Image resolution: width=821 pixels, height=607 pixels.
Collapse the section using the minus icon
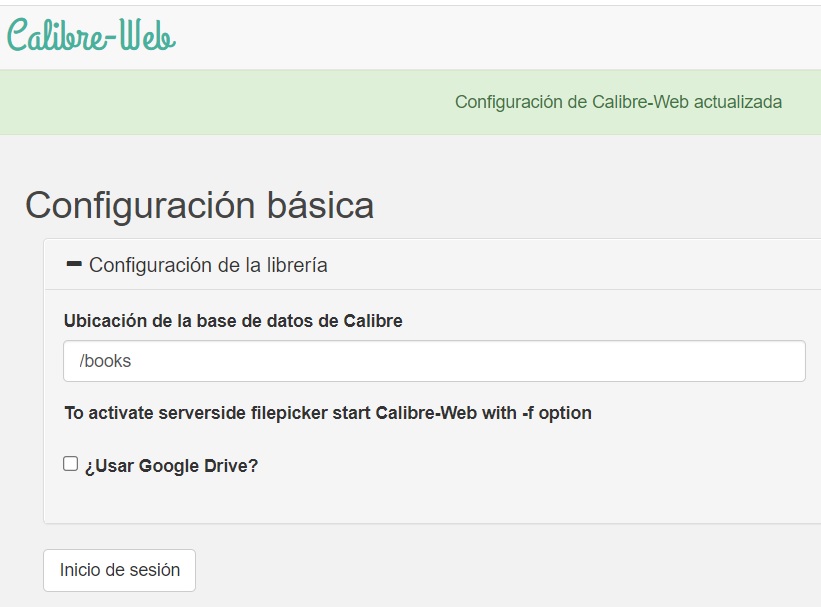coord(73,264)
